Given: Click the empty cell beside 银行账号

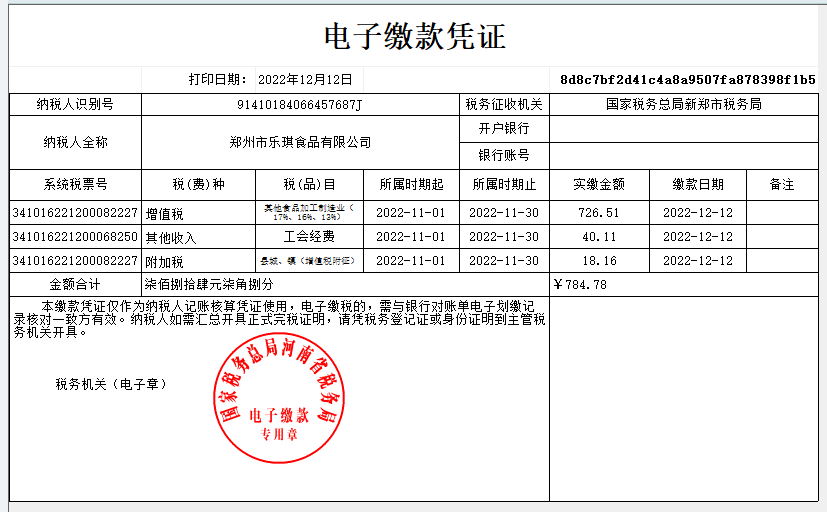Looking at the screenshot, I should click(683, 156).
